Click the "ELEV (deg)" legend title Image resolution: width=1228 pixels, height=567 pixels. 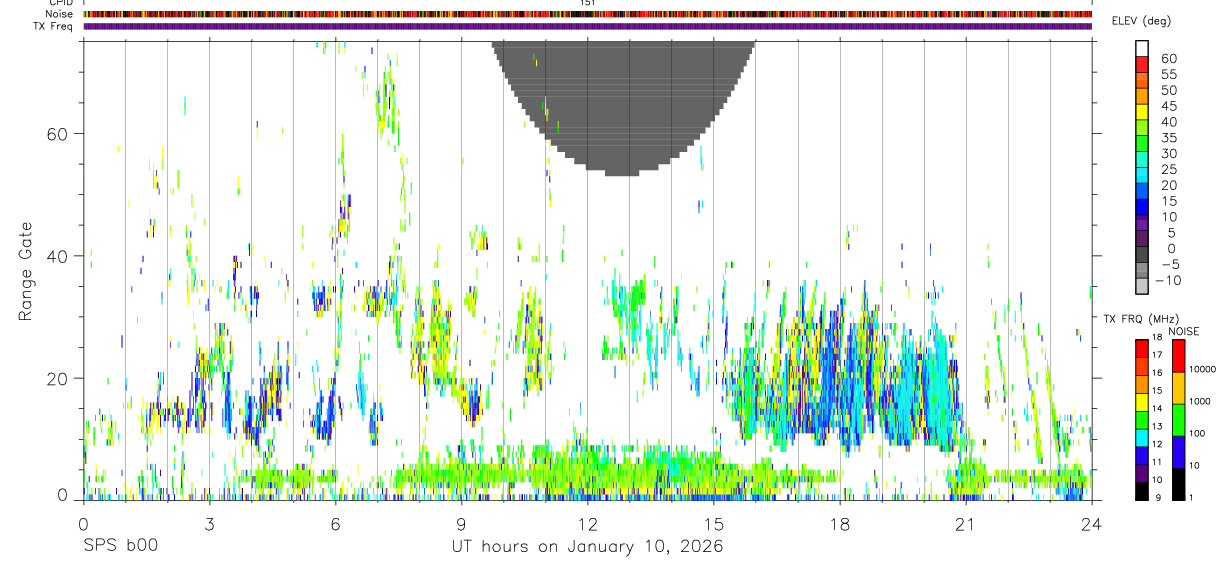(x=1141, y=21)
